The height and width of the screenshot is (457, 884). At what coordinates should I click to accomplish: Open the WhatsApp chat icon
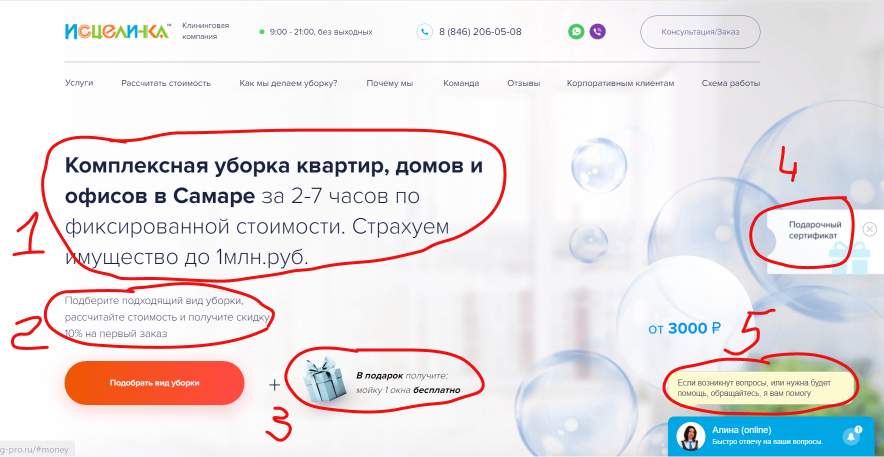pos(576,32)
